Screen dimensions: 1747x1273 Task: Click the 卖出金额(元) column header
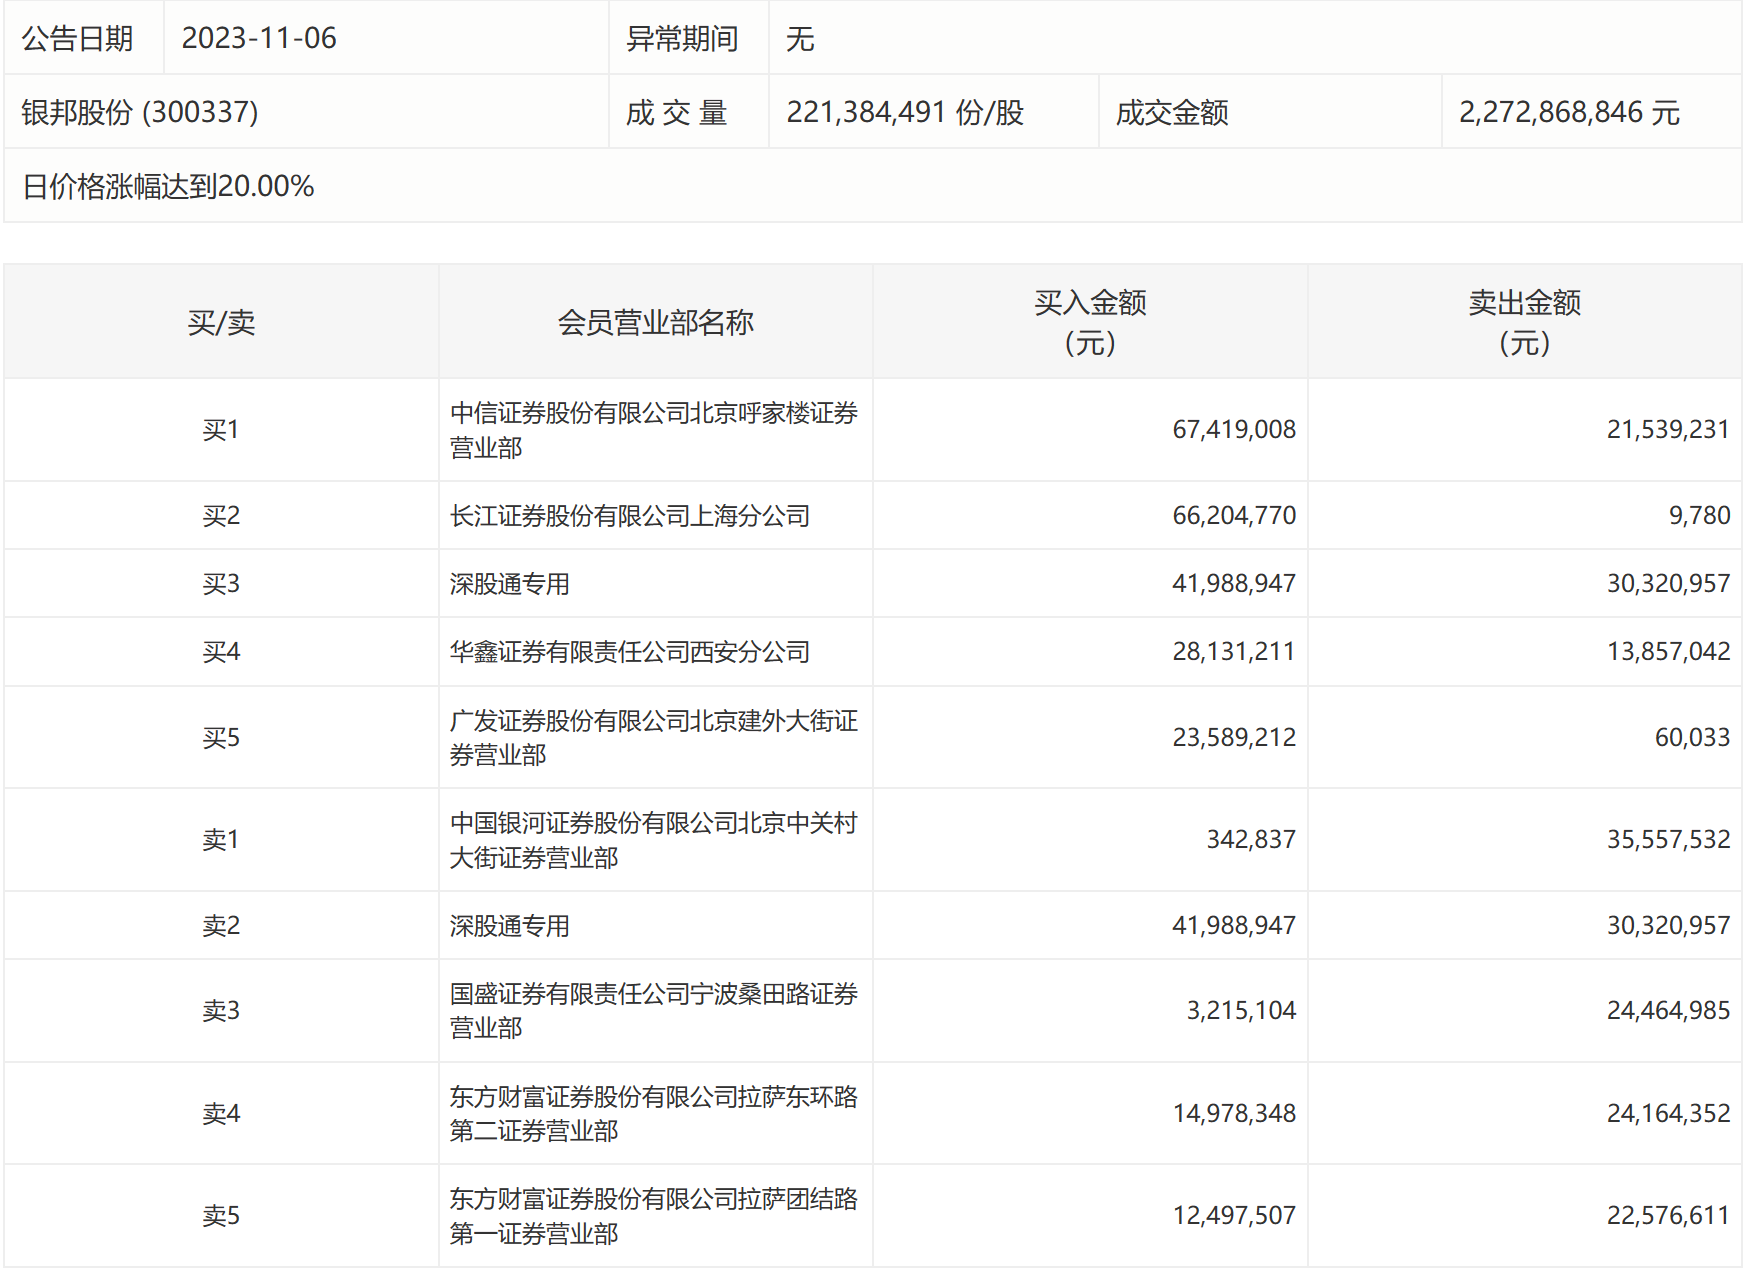coord(1525,322)
